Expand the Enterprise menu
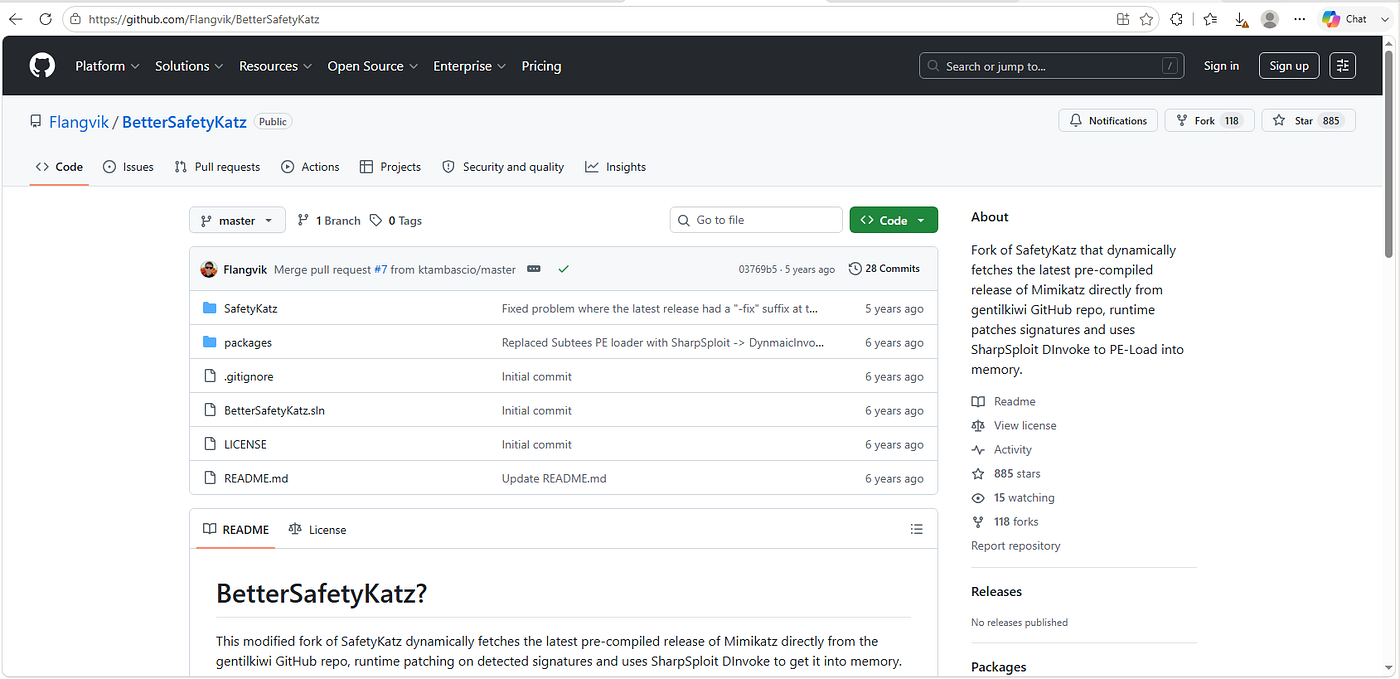Viewport: 1400px width, 679px height. 470,66
